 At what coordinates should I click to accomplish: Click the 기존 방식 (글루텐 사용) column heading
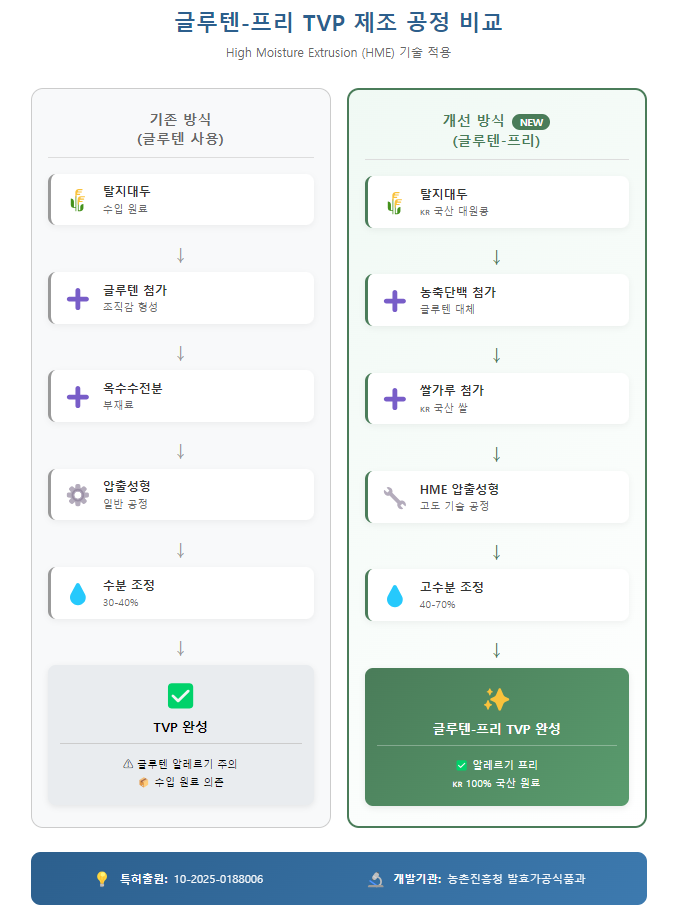coord(181,129)
